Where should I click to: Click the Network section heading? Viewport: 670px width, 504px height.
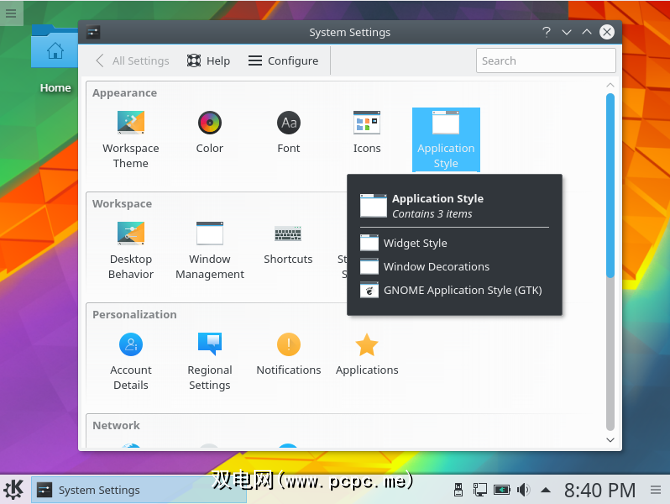(116, 425)
